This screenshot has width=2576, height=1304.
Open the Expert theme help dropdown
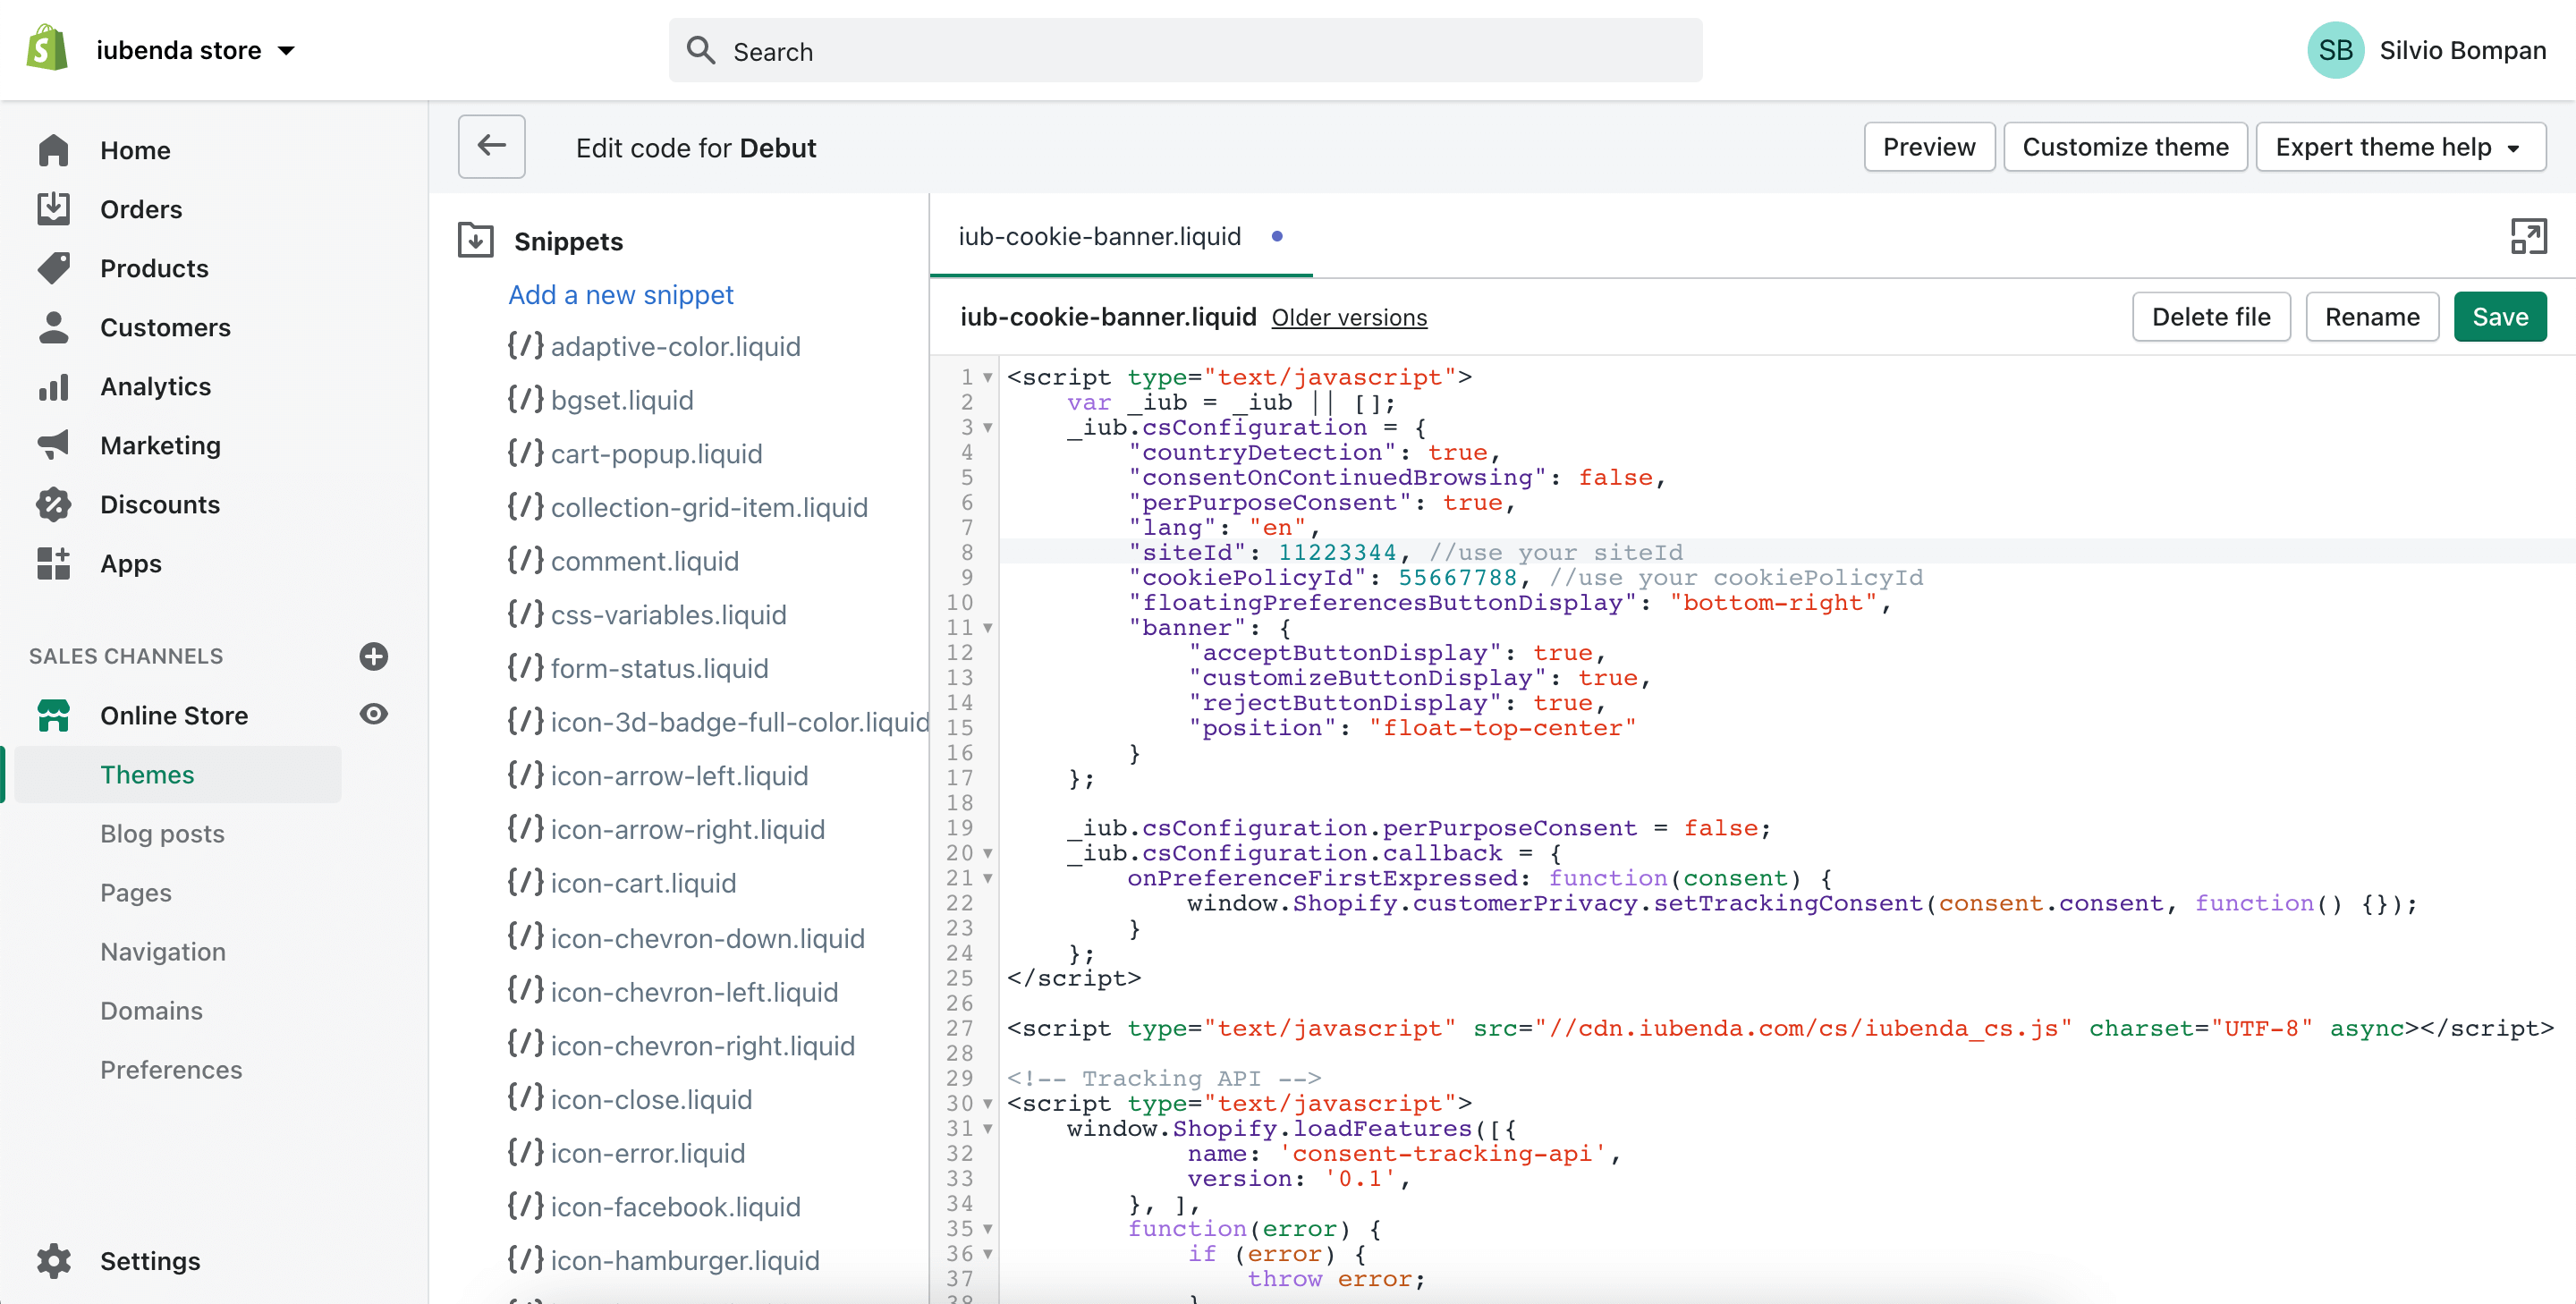(2401, 146)
